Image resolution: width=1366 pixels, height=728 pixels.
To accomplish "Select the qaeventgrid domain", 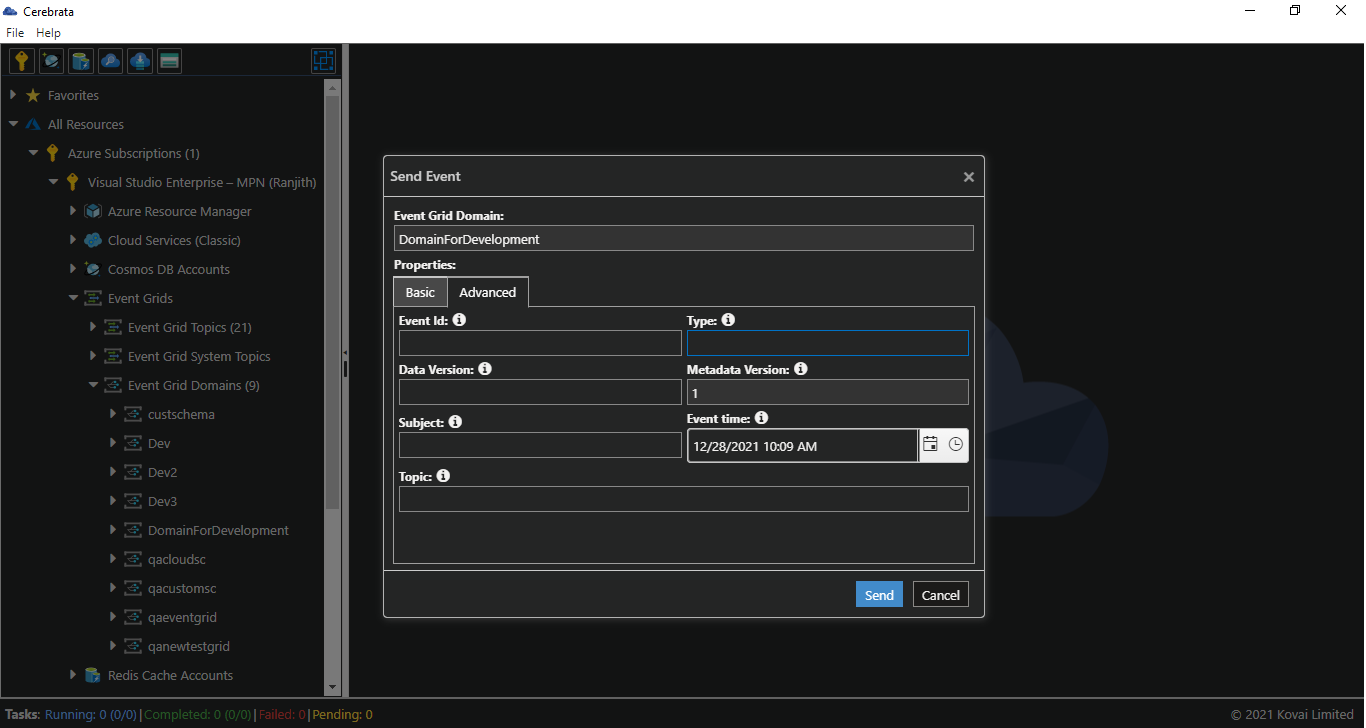I will 182,617.
